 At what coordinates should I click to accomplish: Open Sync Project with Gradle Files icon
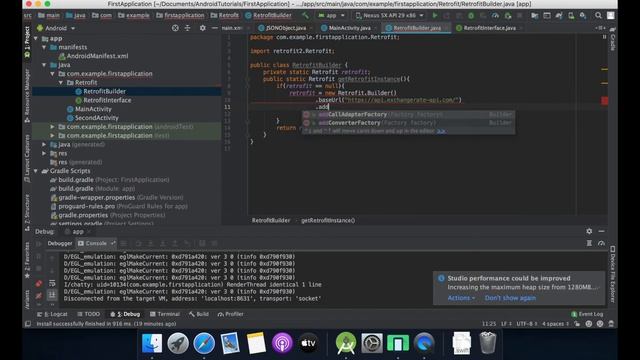click(559, 16)
